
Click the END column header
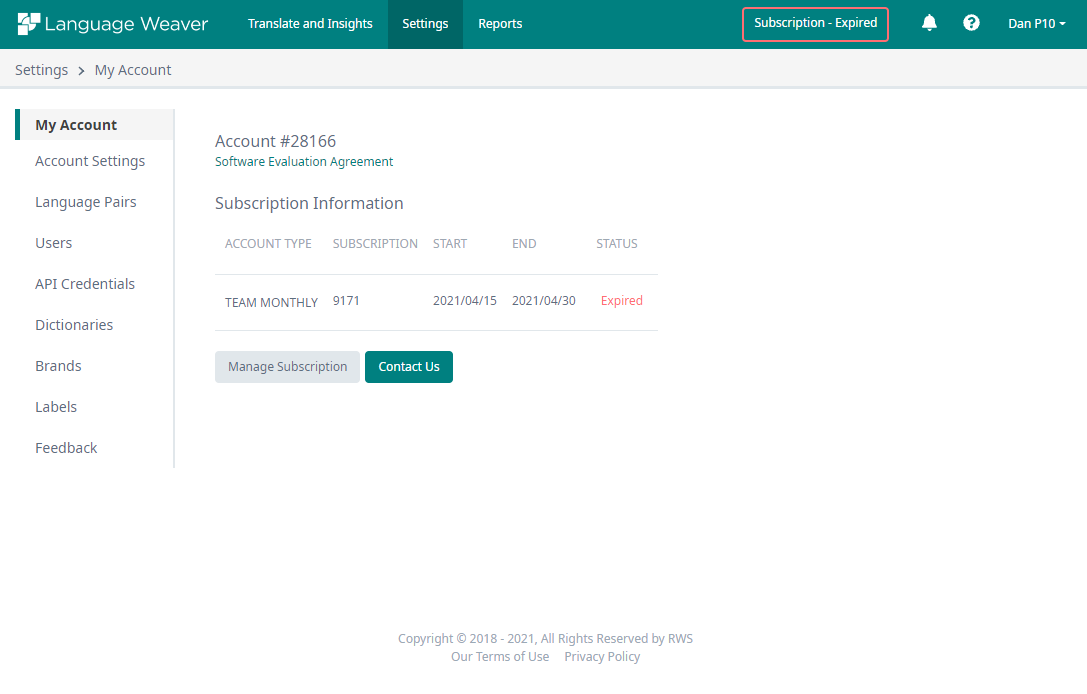[524, 243]
